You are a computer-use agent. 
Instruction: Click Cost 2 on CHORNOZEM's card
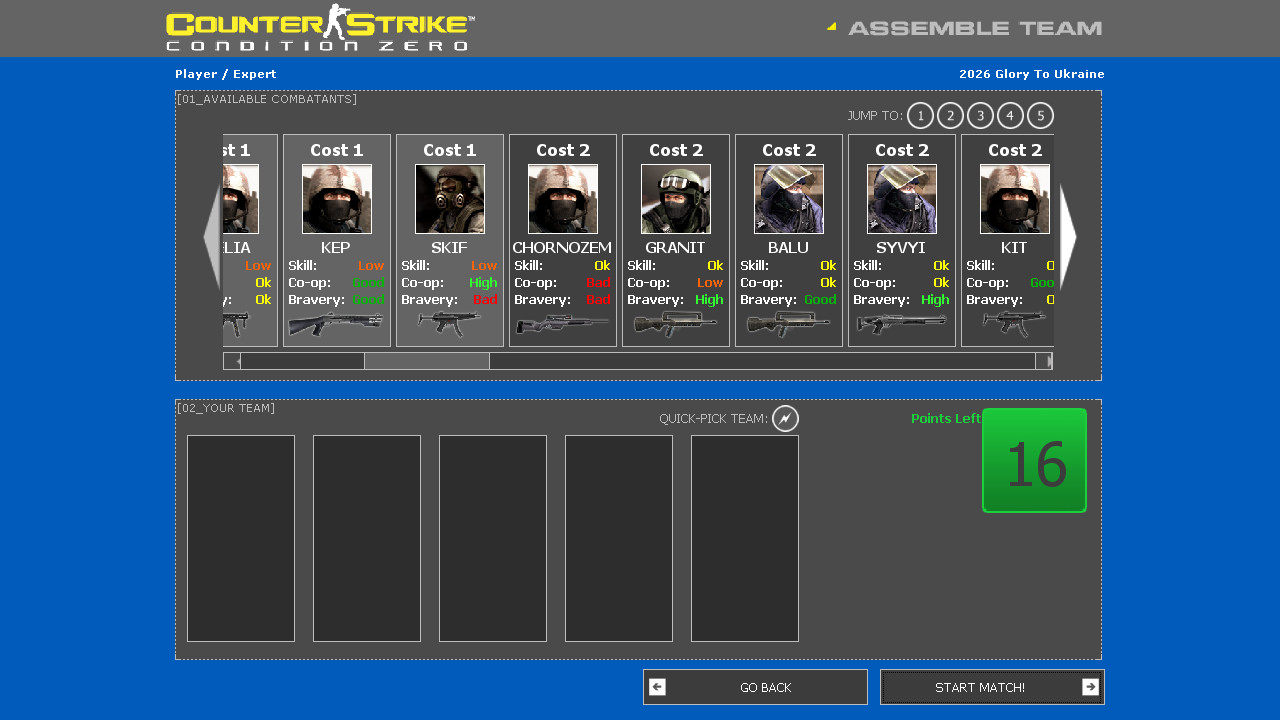[x=563, y=150]
